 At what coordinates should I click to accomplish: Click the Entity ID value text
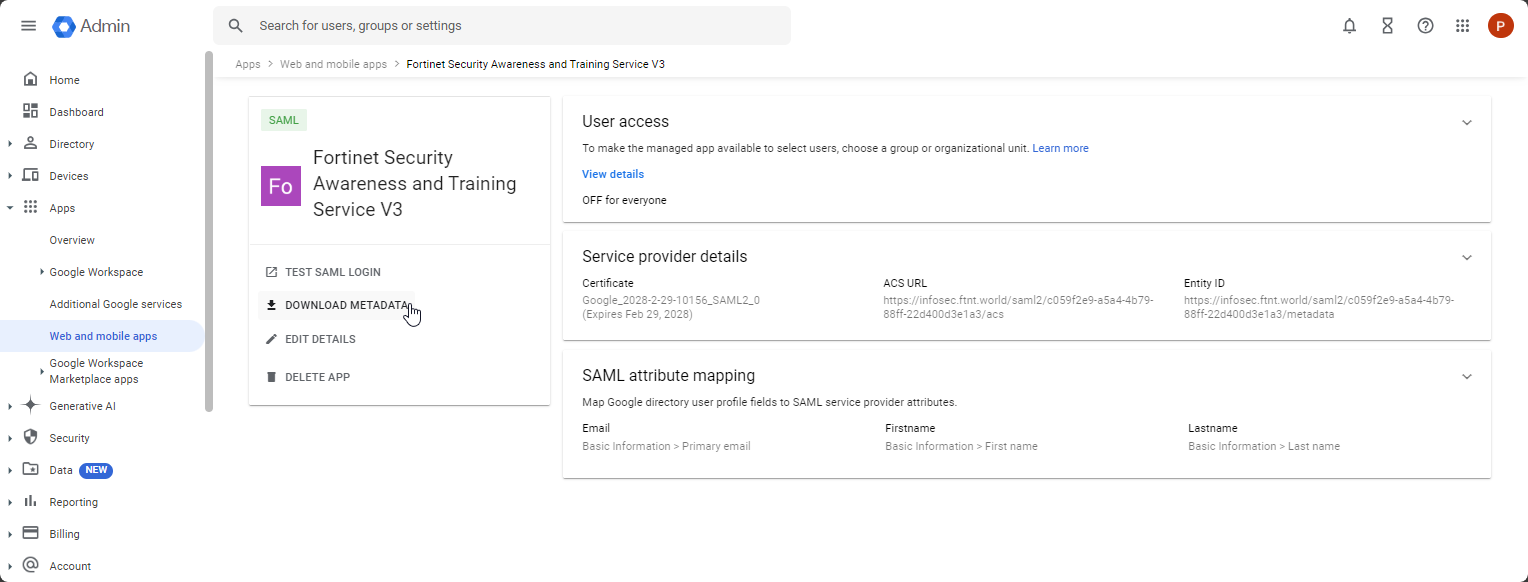tap(1319, 307)
